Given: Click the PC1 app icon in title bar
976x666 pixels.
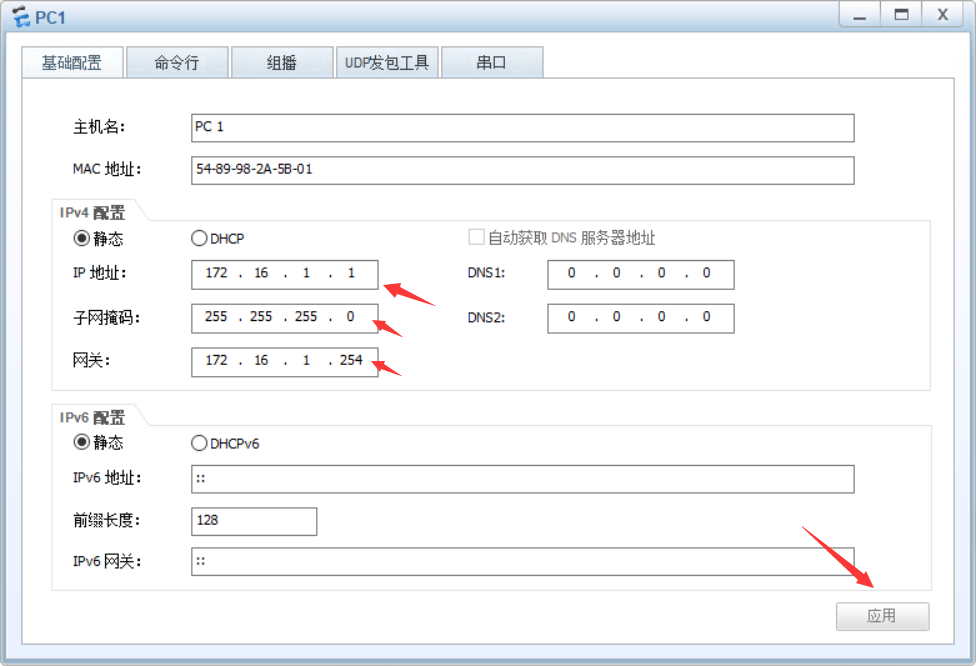Looking at the screenshot, I should tap(21, 17).
